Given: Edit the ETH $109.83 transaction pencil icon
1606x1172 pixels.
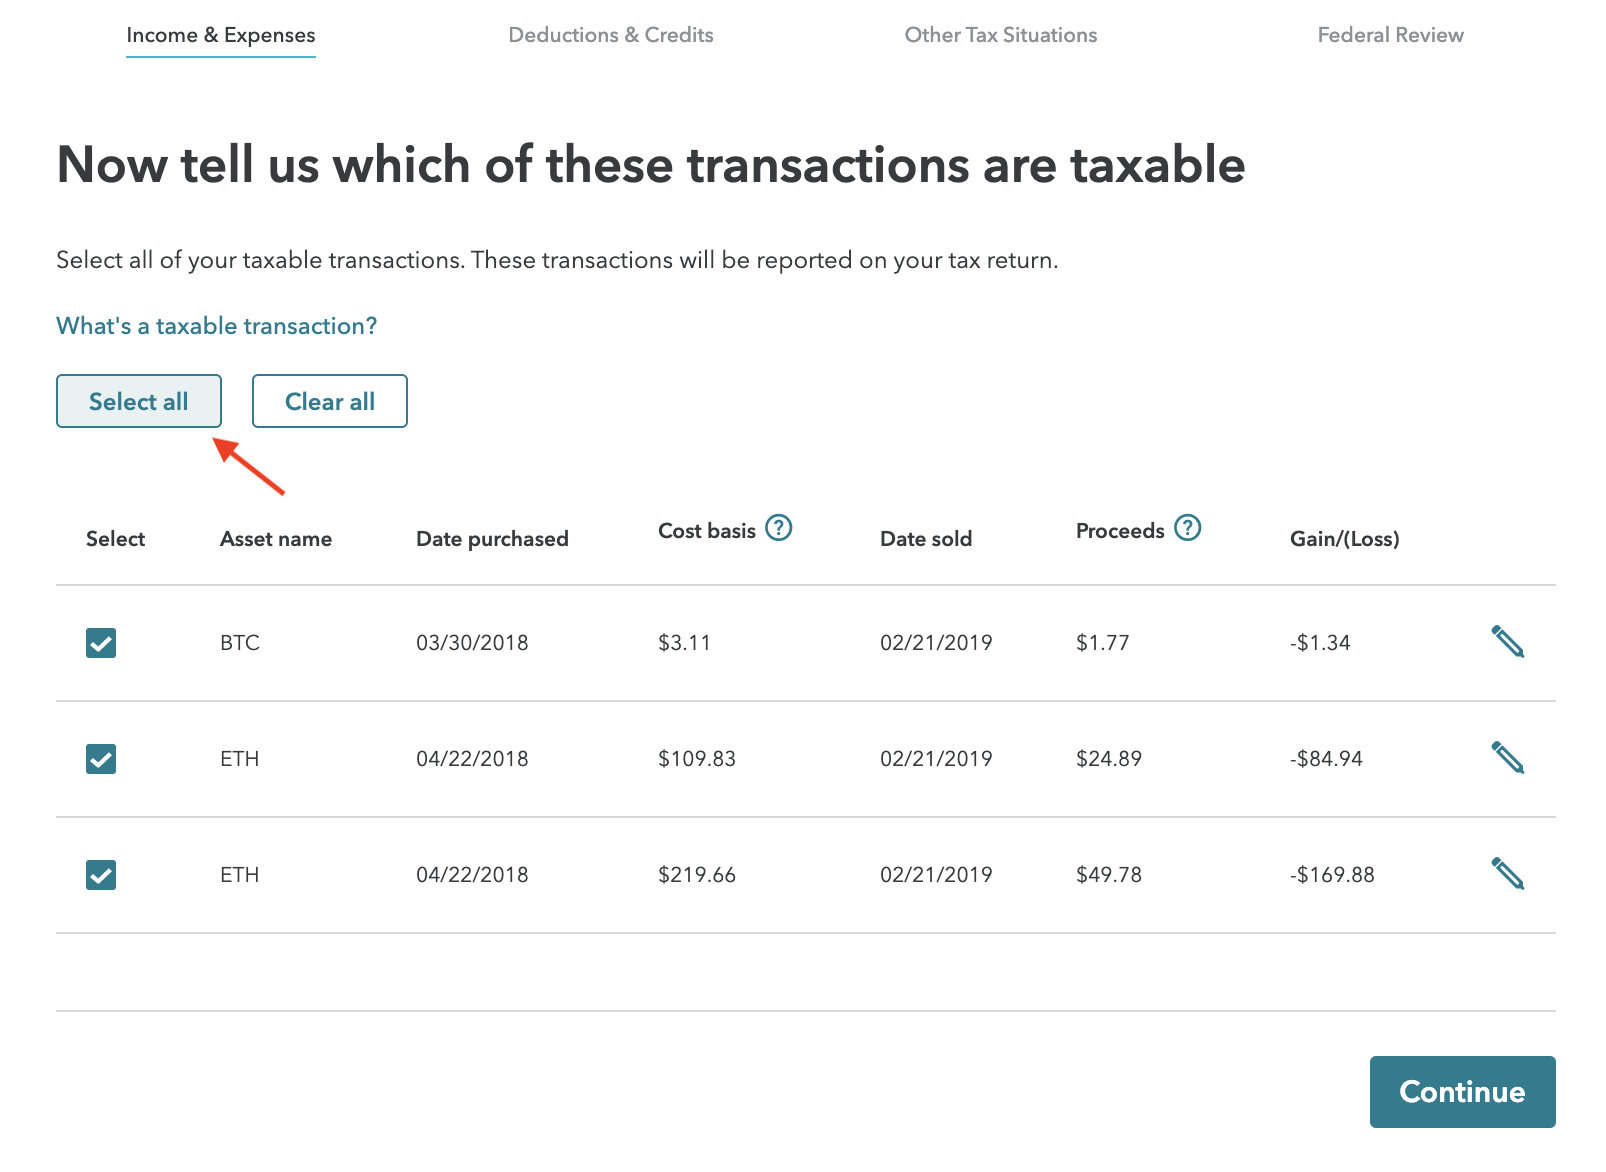Looking at the screenshot, I should [1508, 758].
